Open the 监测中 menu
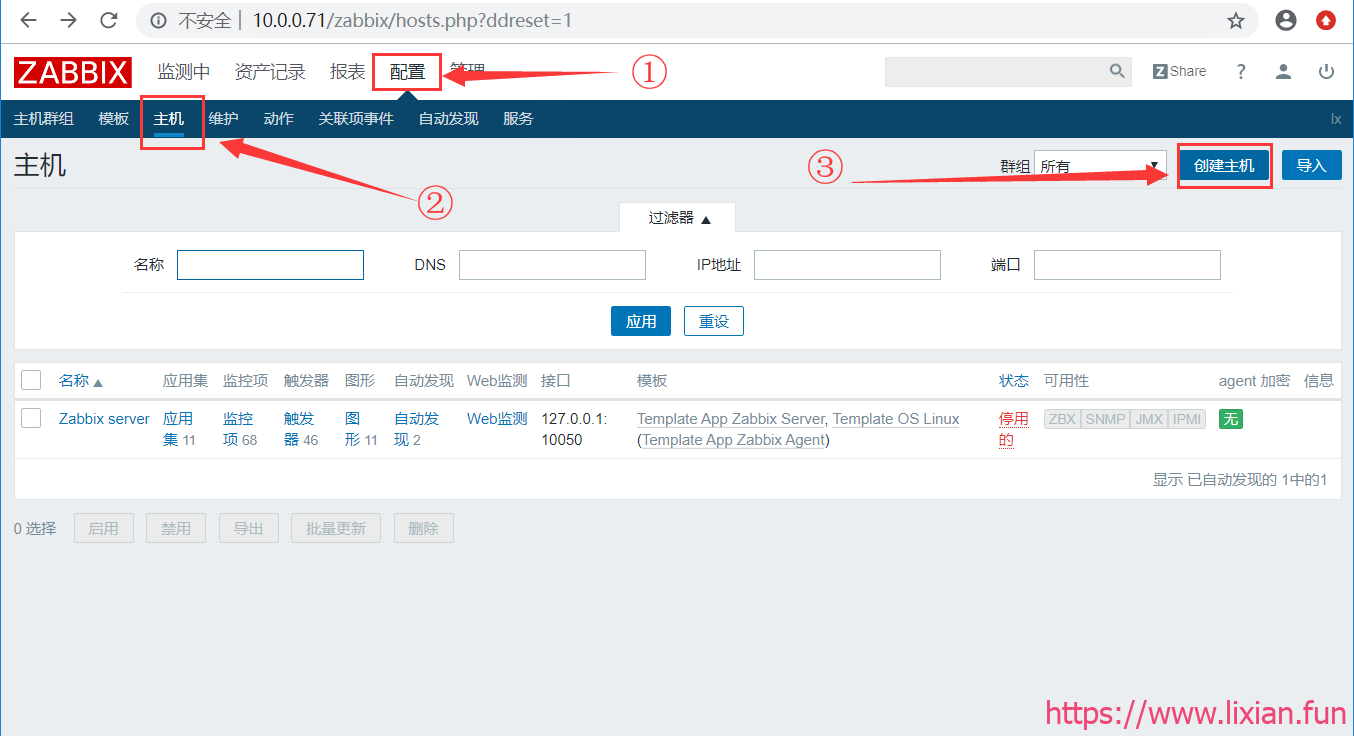 point(184,72)
